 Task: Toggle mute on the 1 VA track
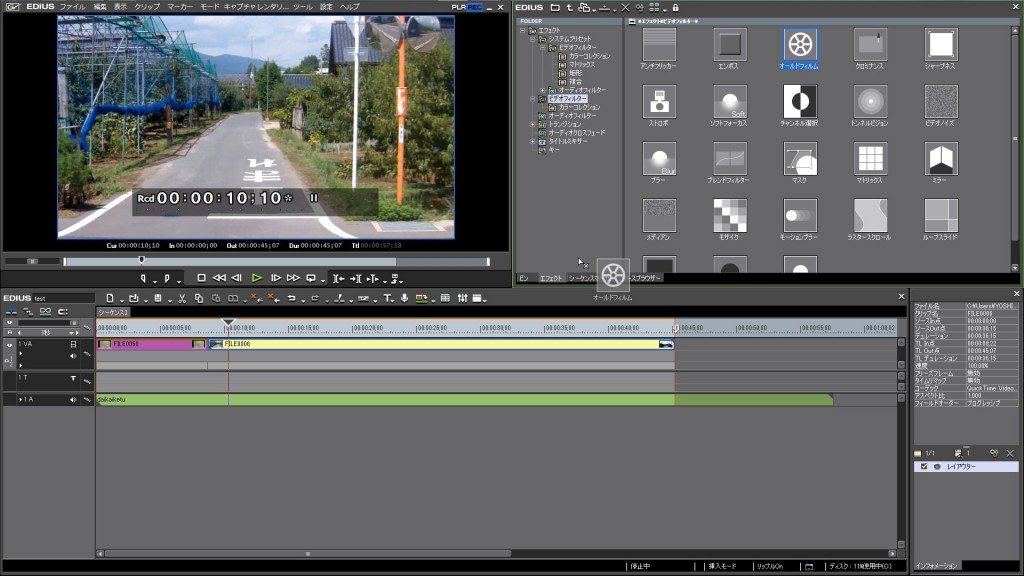(x=73, y=356)
